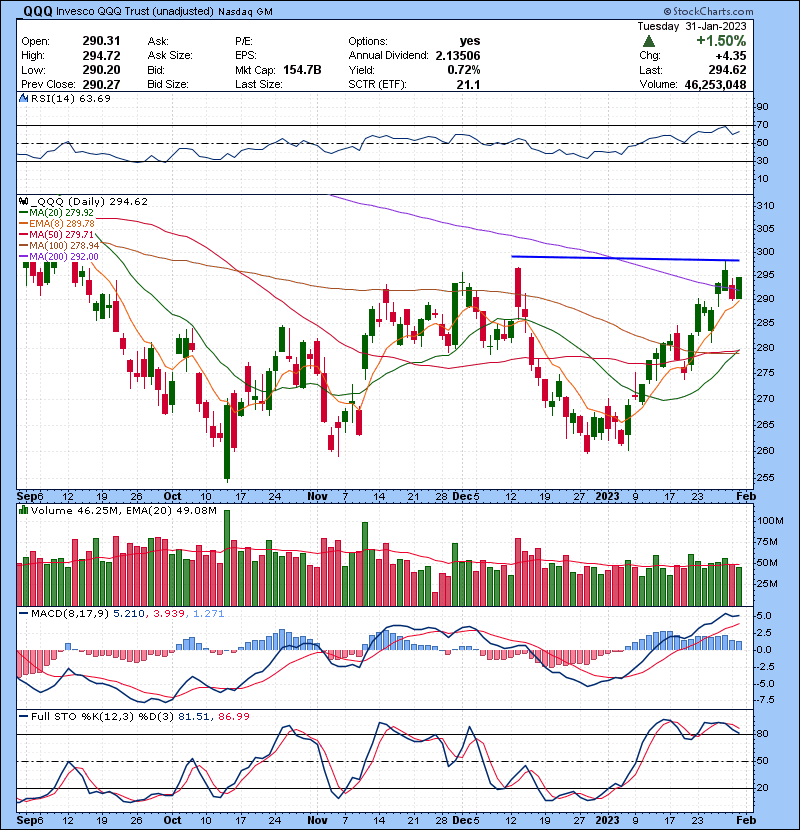Screen dimensions: 800x830
Task: Click the Oct label on the price chart date axis
Action: click(172, 497)
